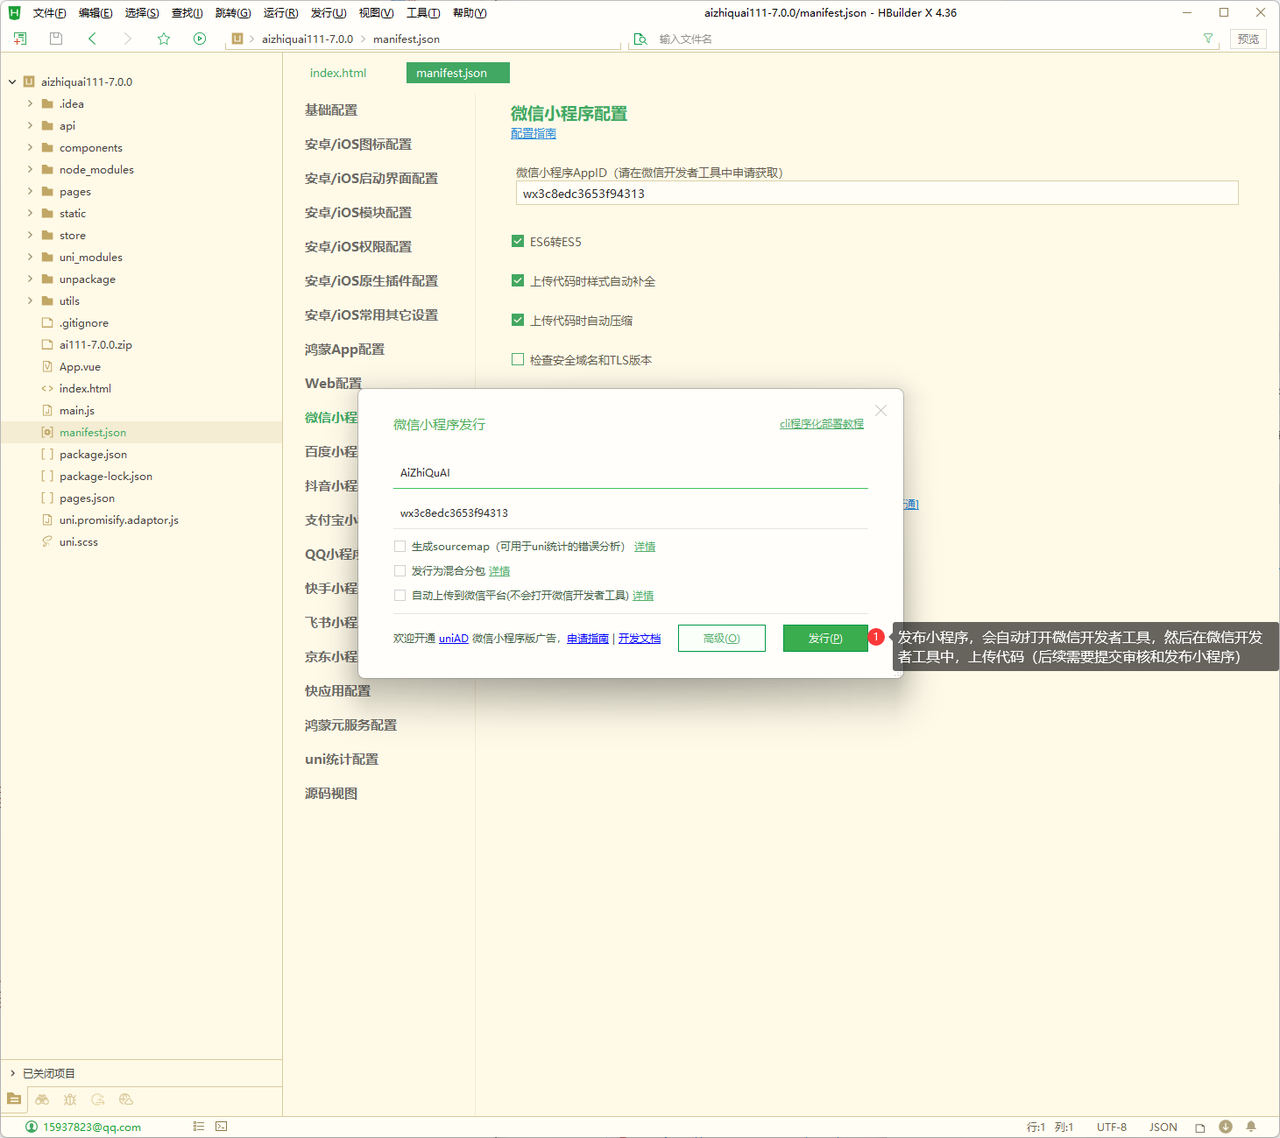Viewport: 1280px width, 1138px height.
Task: Click the download arrow icon in status bar
Action: coord(1225,1127)
